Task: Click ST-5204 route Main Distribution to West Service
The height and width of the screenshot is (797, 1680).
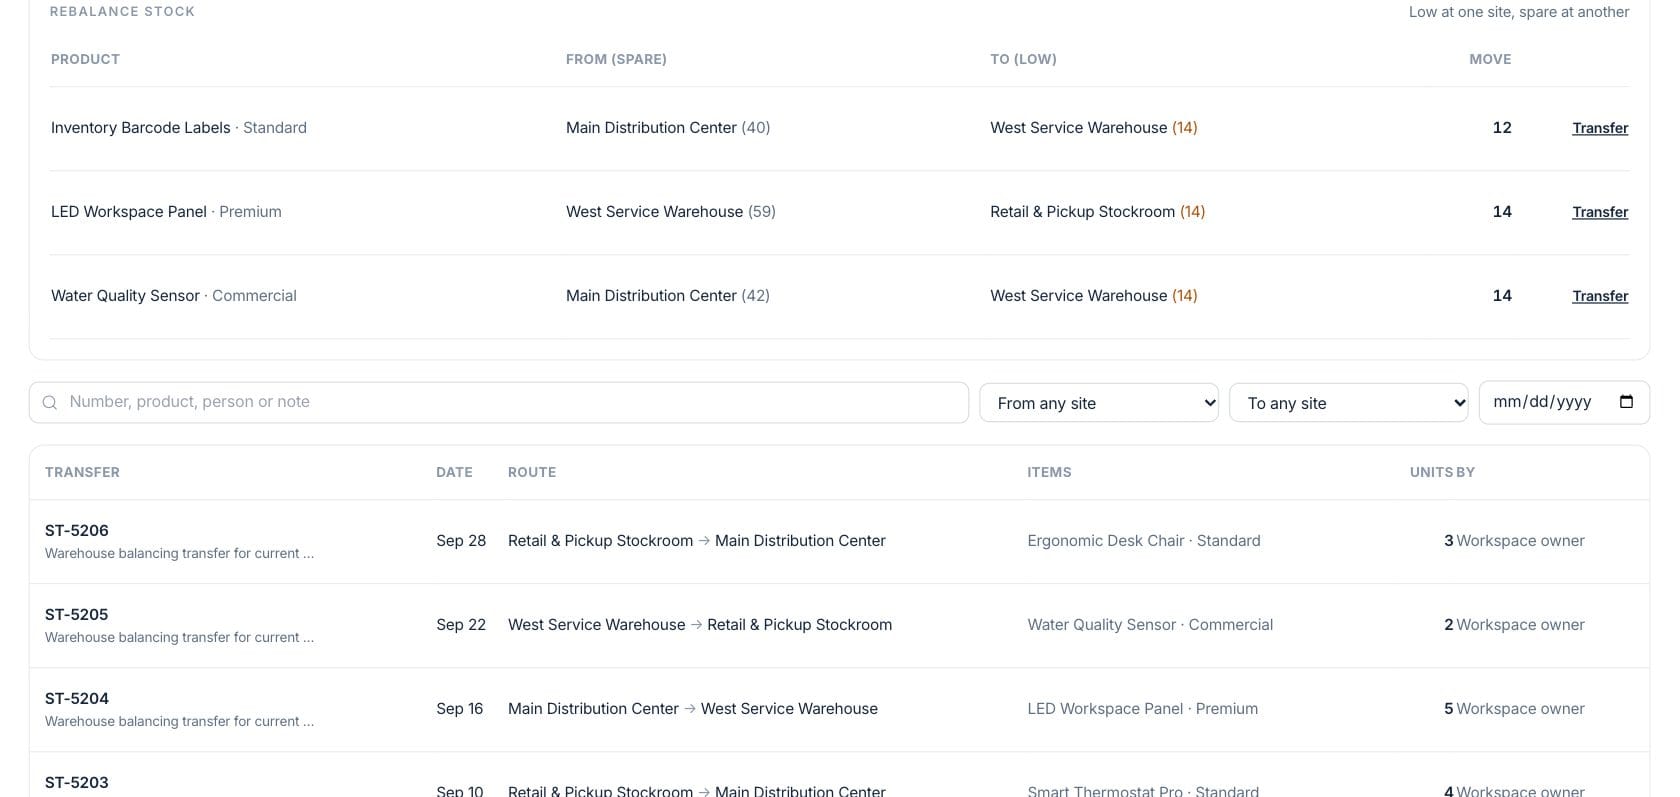Action: click(693, 709)
